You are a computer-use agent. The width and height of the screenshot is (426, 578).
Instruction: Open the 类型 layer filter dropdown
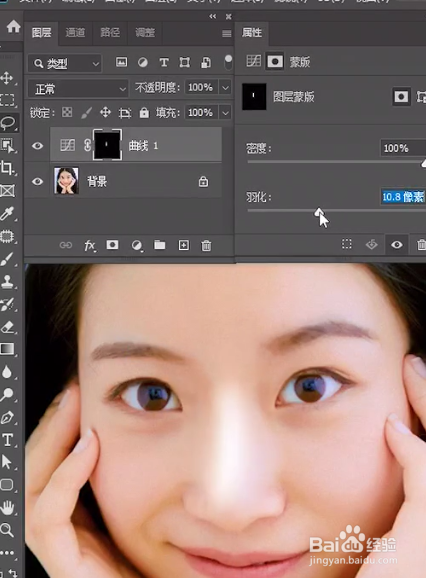64,64
